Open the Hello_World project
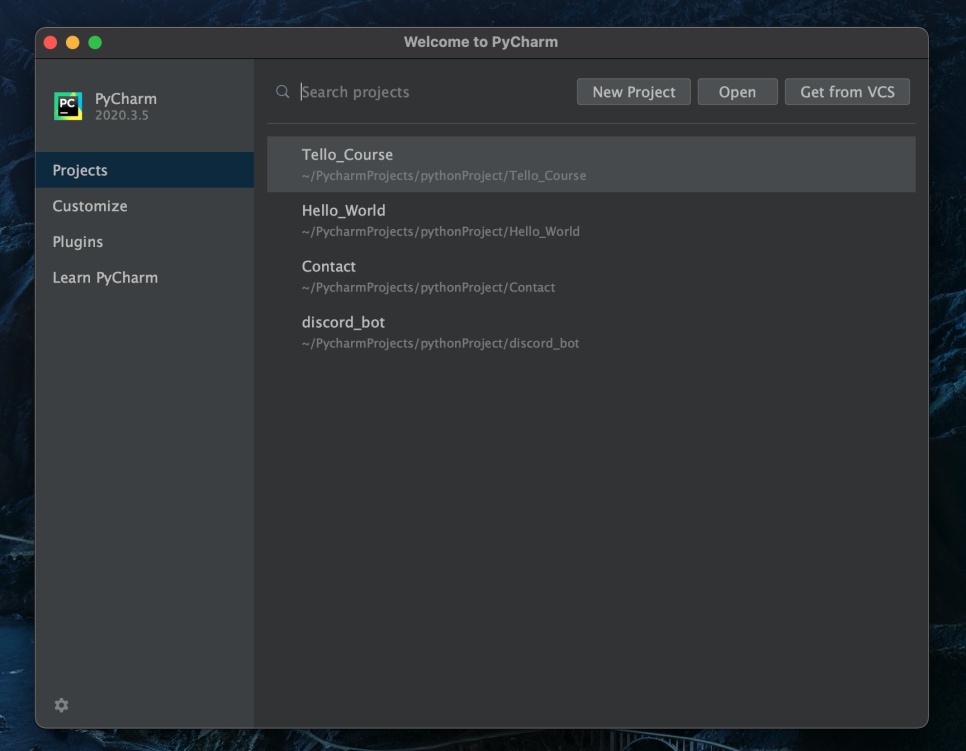Screen dimensions: 966x751 591,220
